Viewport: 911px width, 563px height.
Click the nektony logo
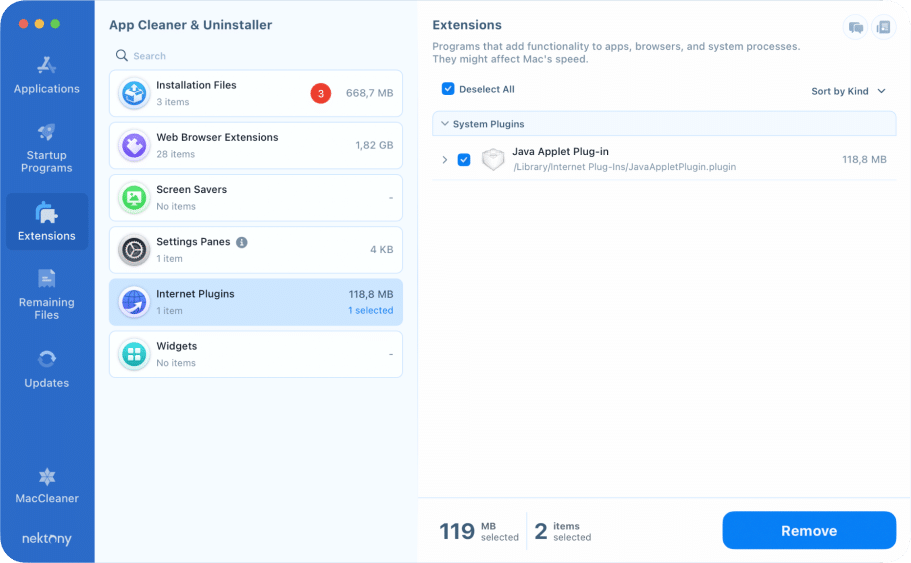click(46, 539)
